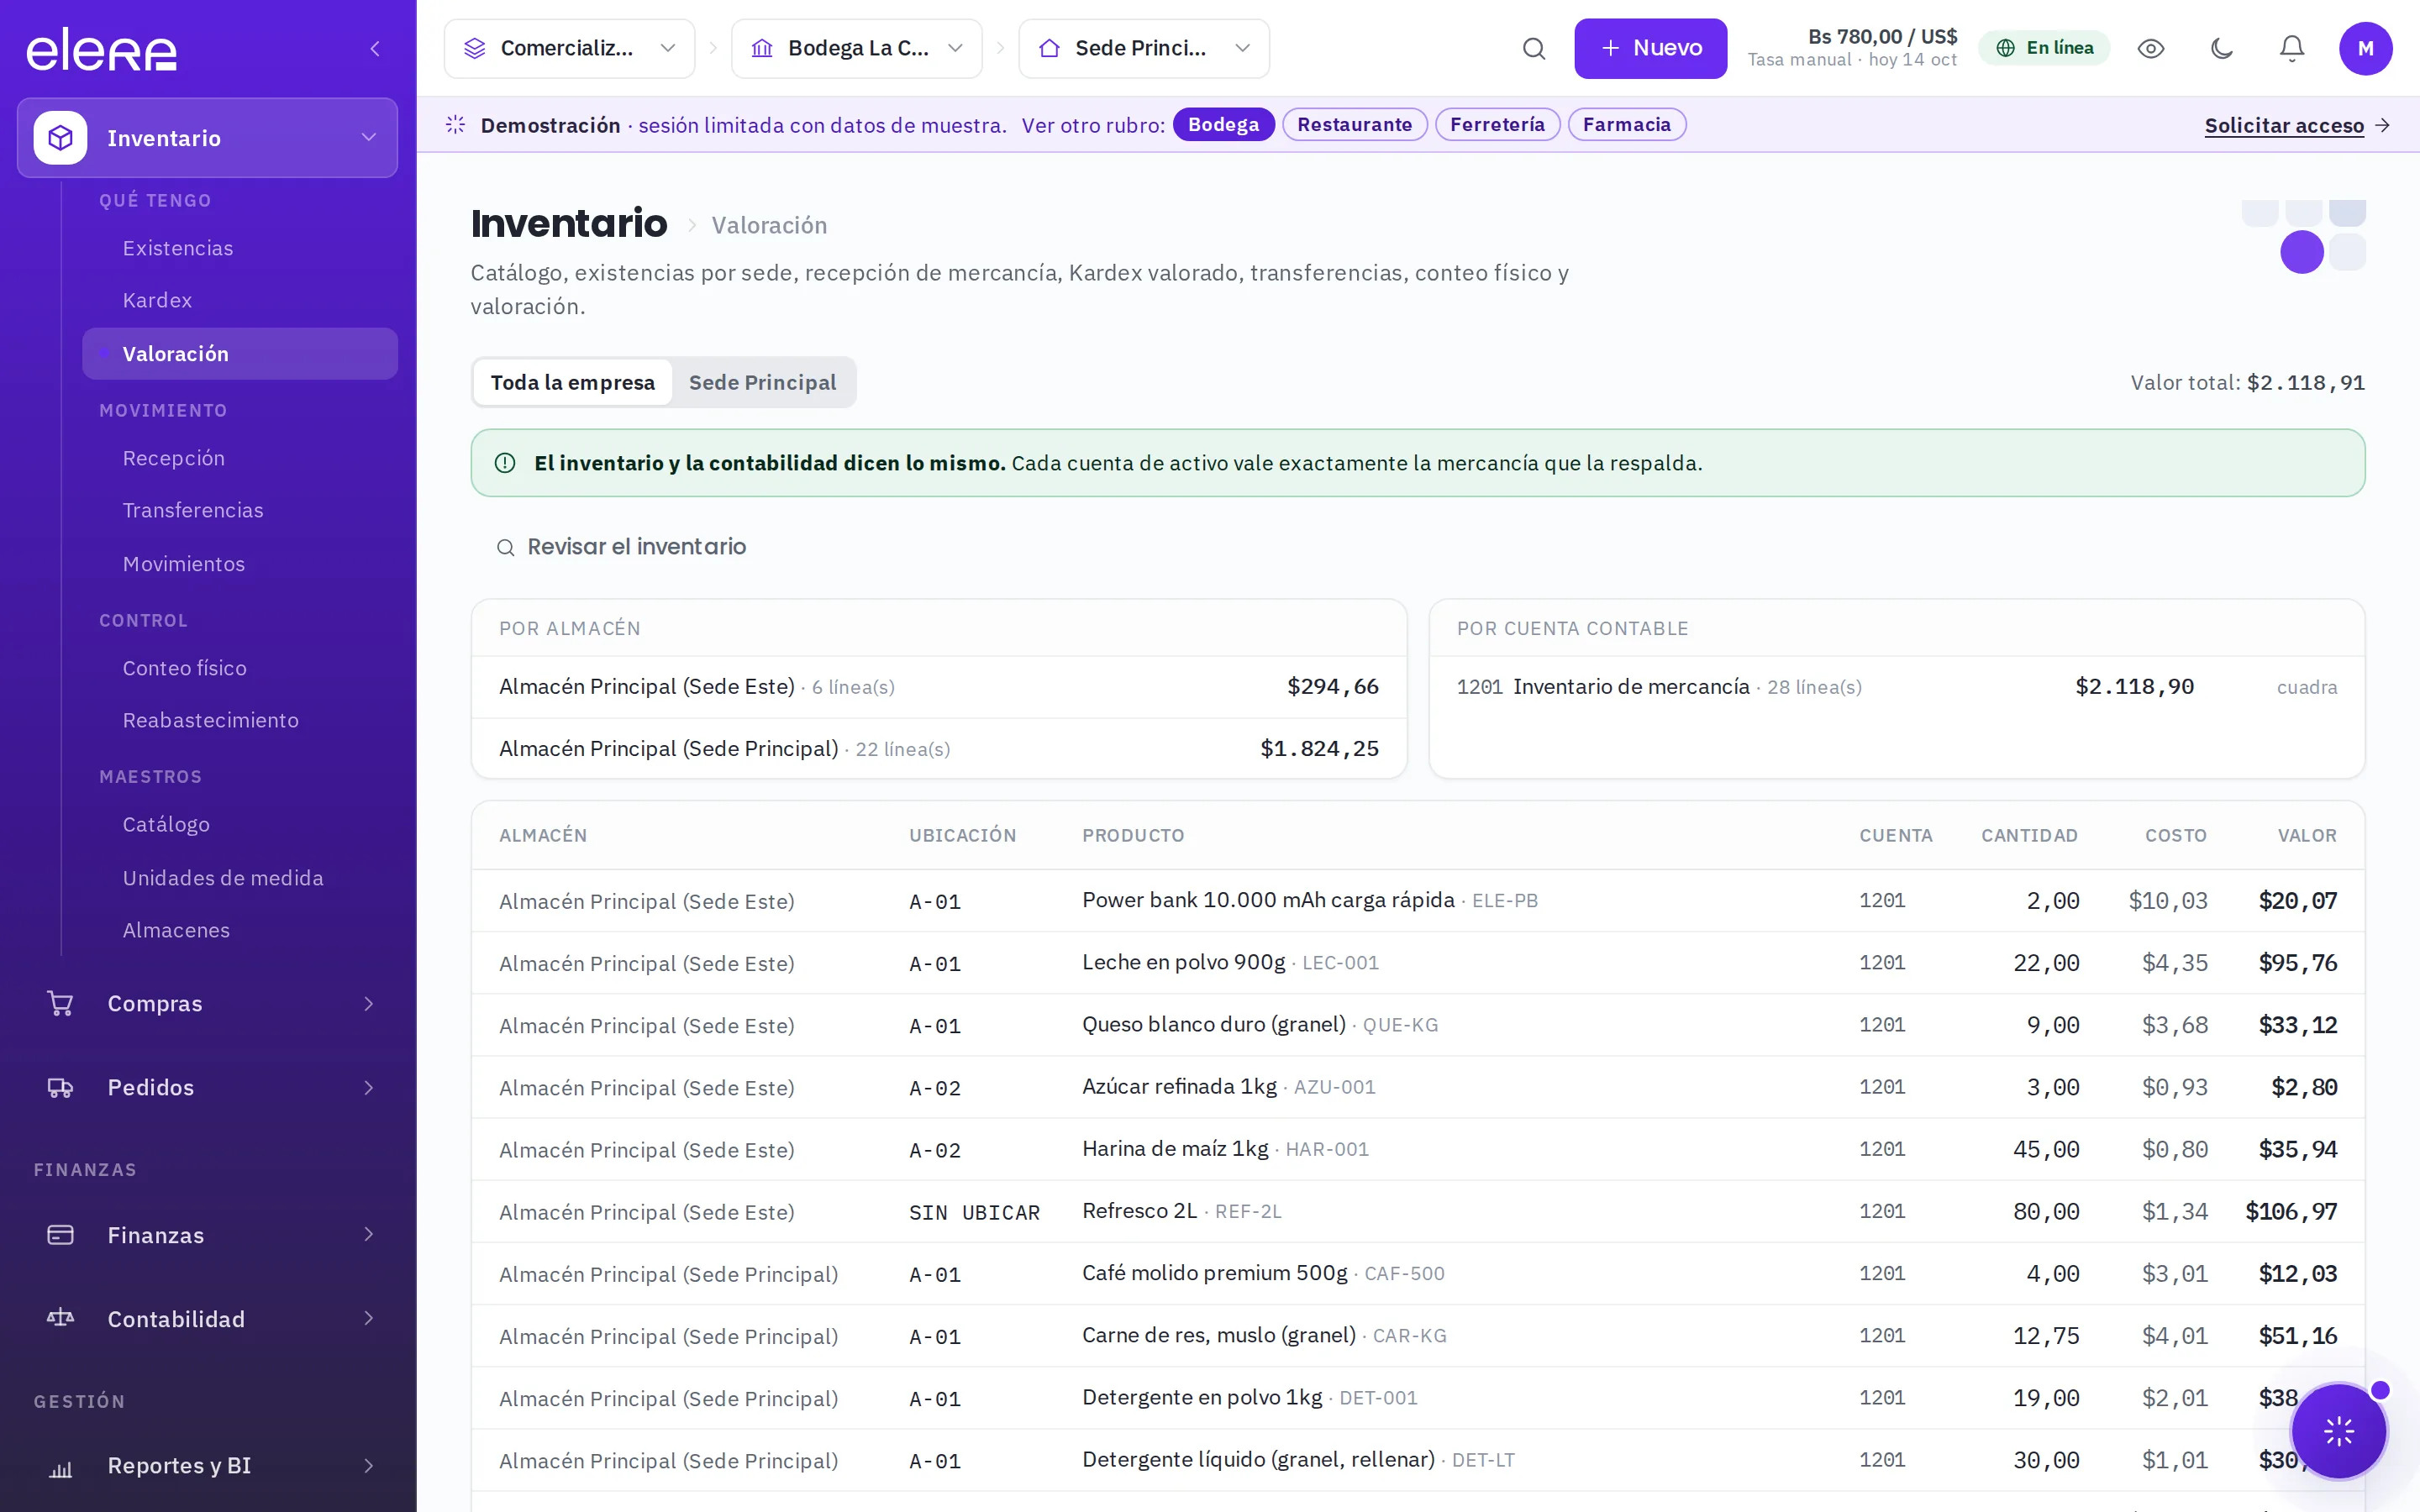Open the Sede Princi... location dropdown
The width and height of the screenshot is (2420, 1512).
pos(1144,48)
